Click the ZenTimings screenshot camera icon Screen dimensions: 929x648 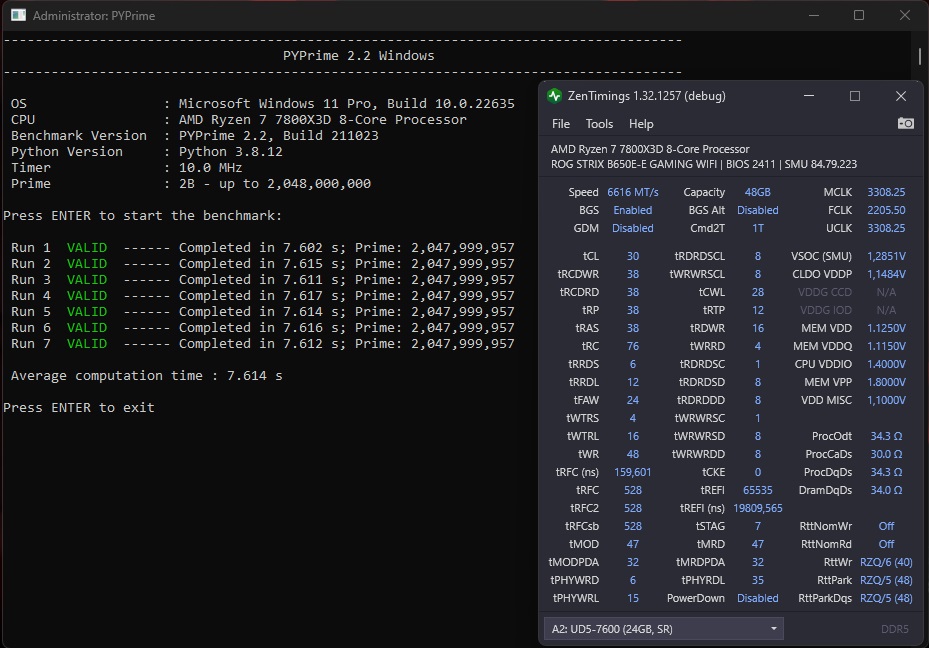[x=905, y=123]
